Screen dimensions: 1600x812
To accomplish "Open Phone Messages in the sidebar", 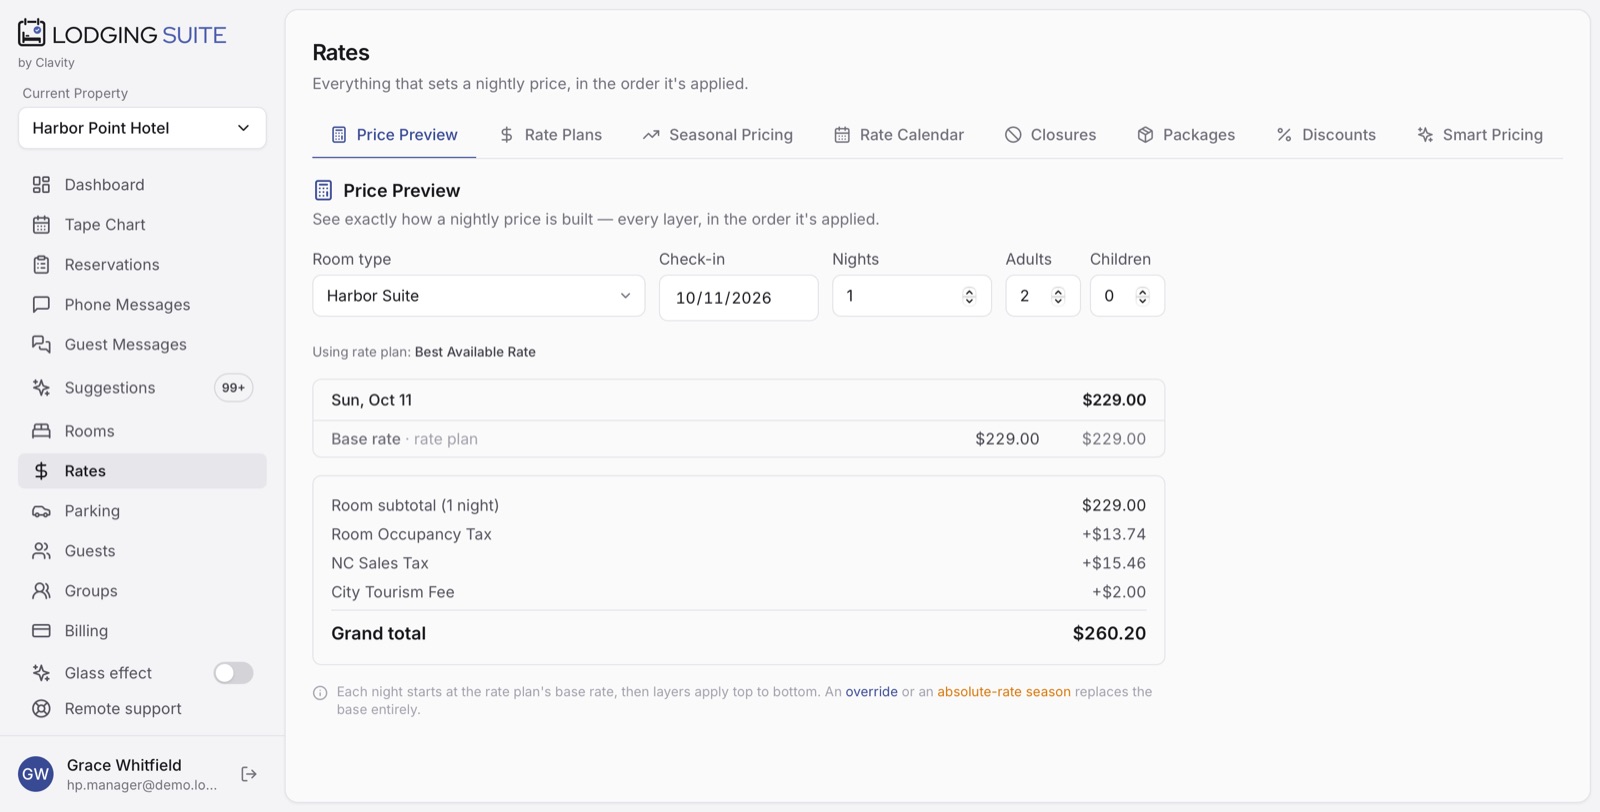I will coord(142,305).
